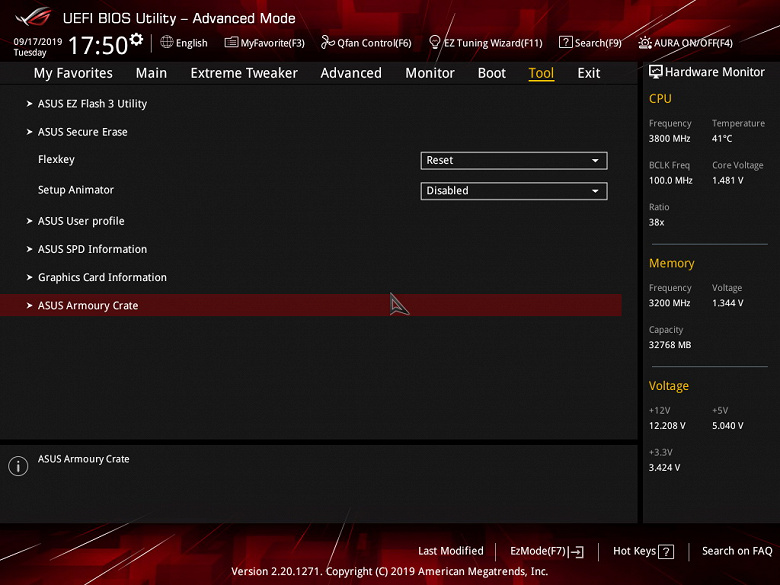Open MyFavorite(F3)
Screen dimensions: 780x585
273,43
